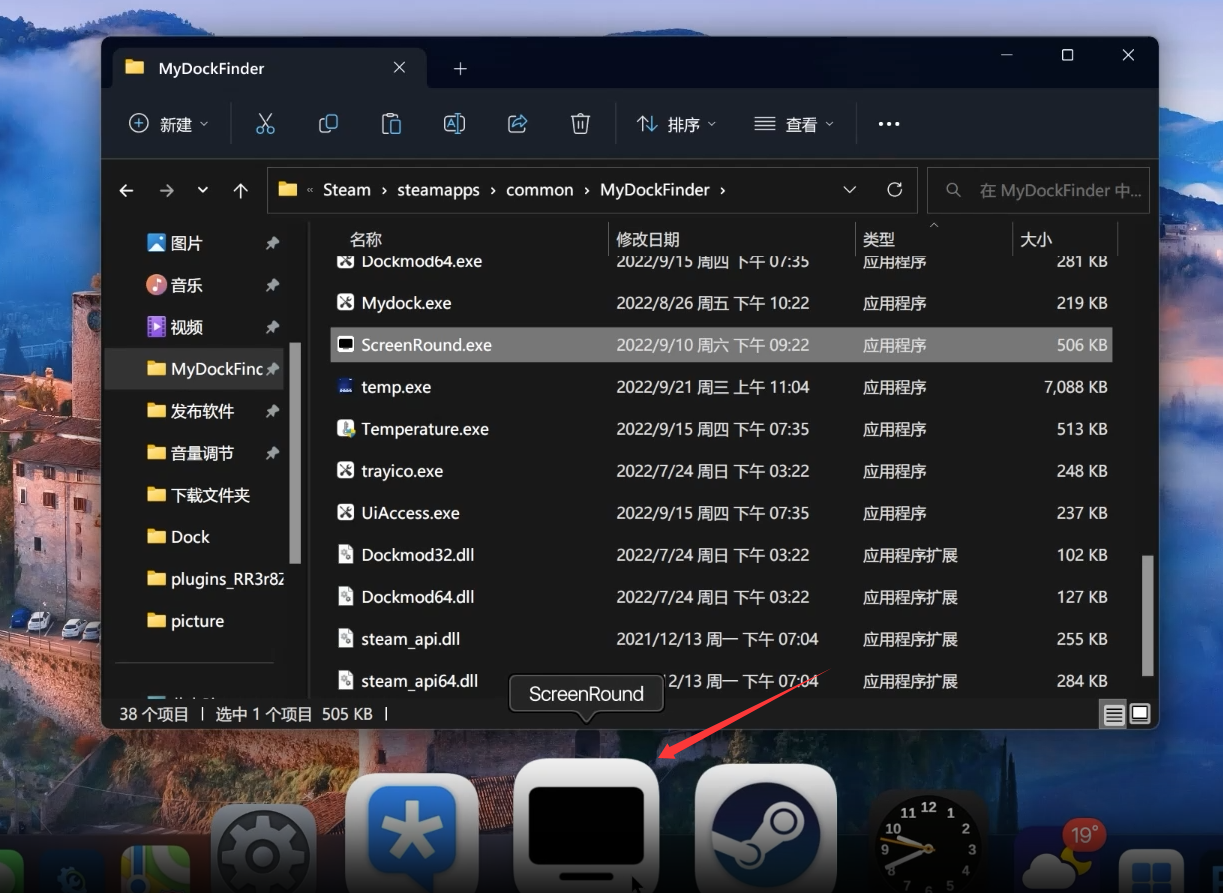Click the Paste clipboard icon

tap(391, 124)
